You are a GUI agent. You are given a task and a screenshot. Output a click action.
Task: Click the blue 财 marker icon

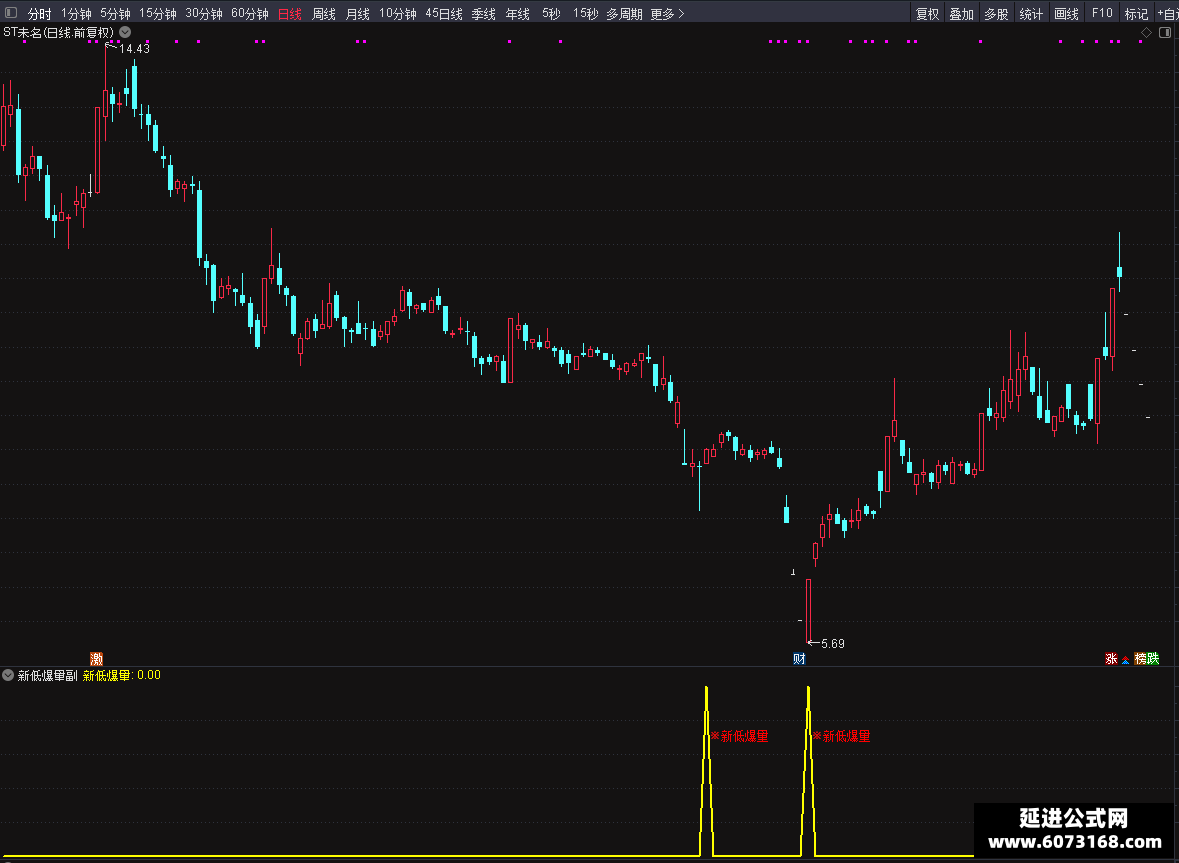coord(799,659)
